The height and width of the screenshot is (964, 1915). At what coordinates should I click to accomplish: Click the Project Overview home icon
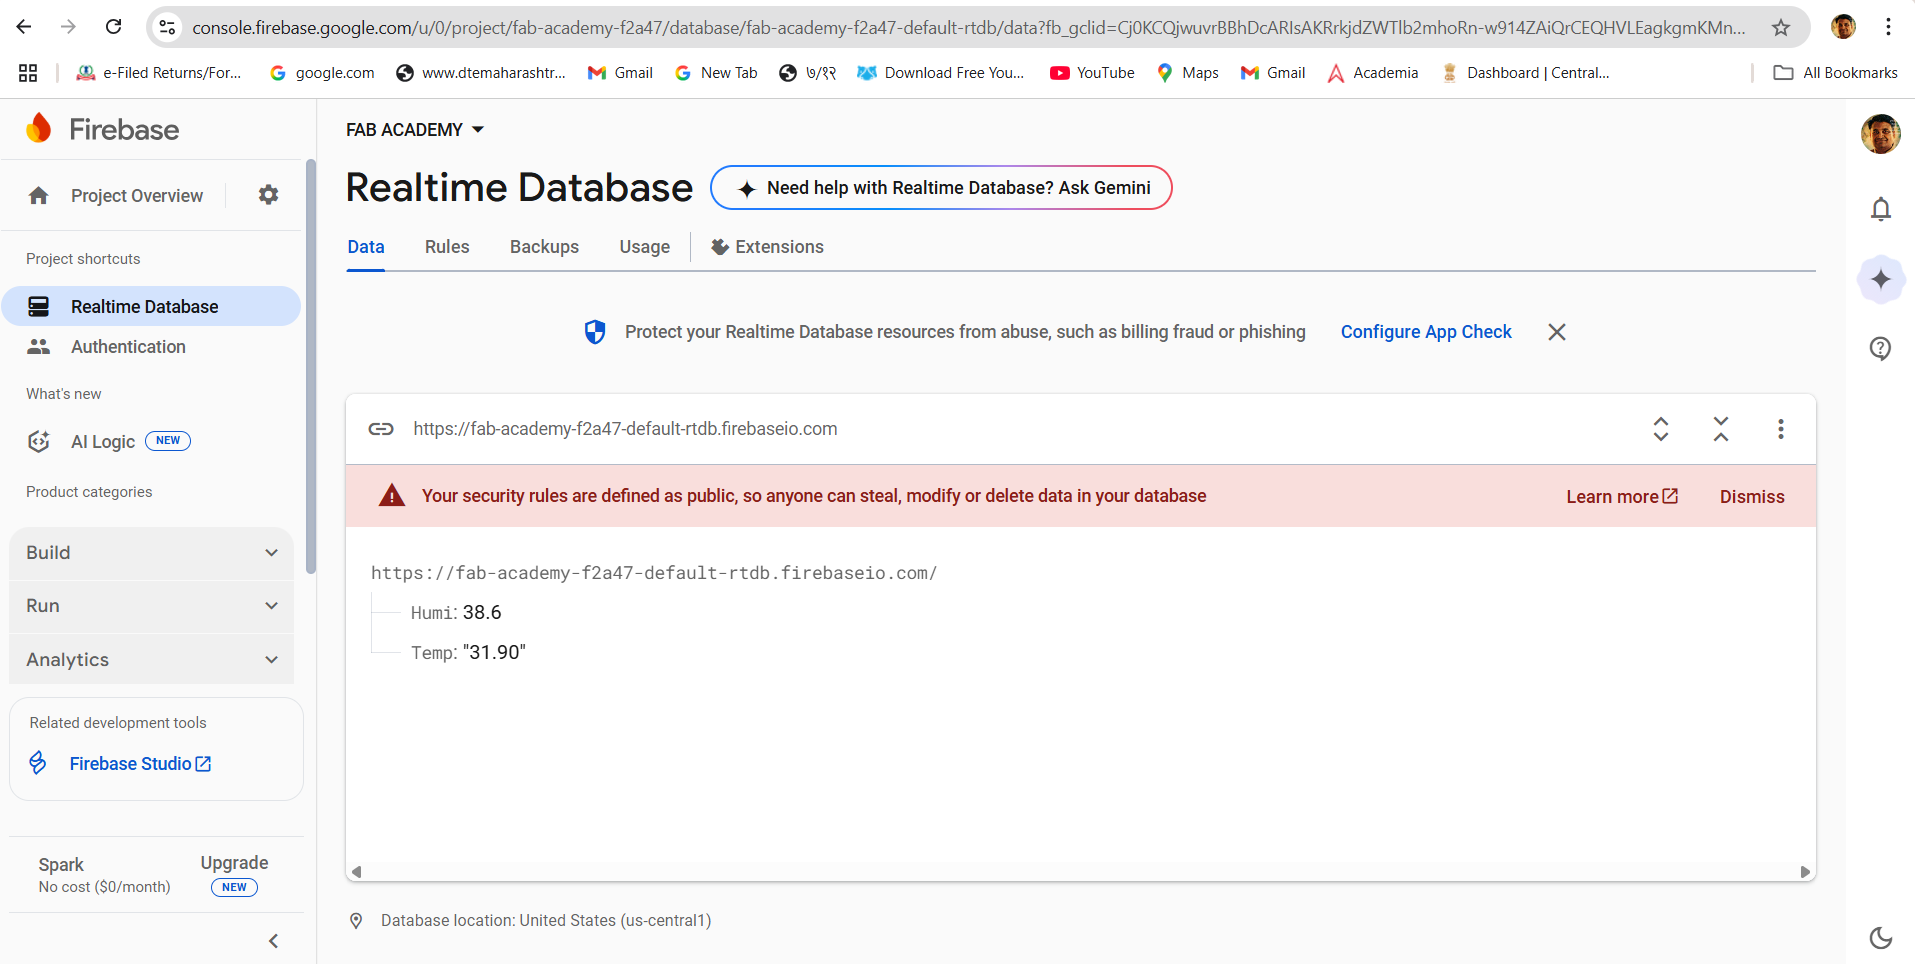pyautogui.click(x=39, y=195)
